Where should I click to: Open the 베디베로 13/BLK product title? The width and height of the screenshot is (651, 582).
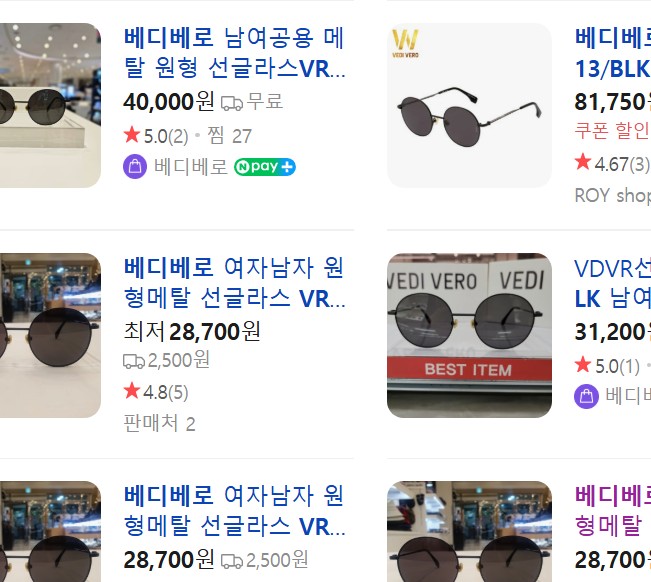(612, 54)
